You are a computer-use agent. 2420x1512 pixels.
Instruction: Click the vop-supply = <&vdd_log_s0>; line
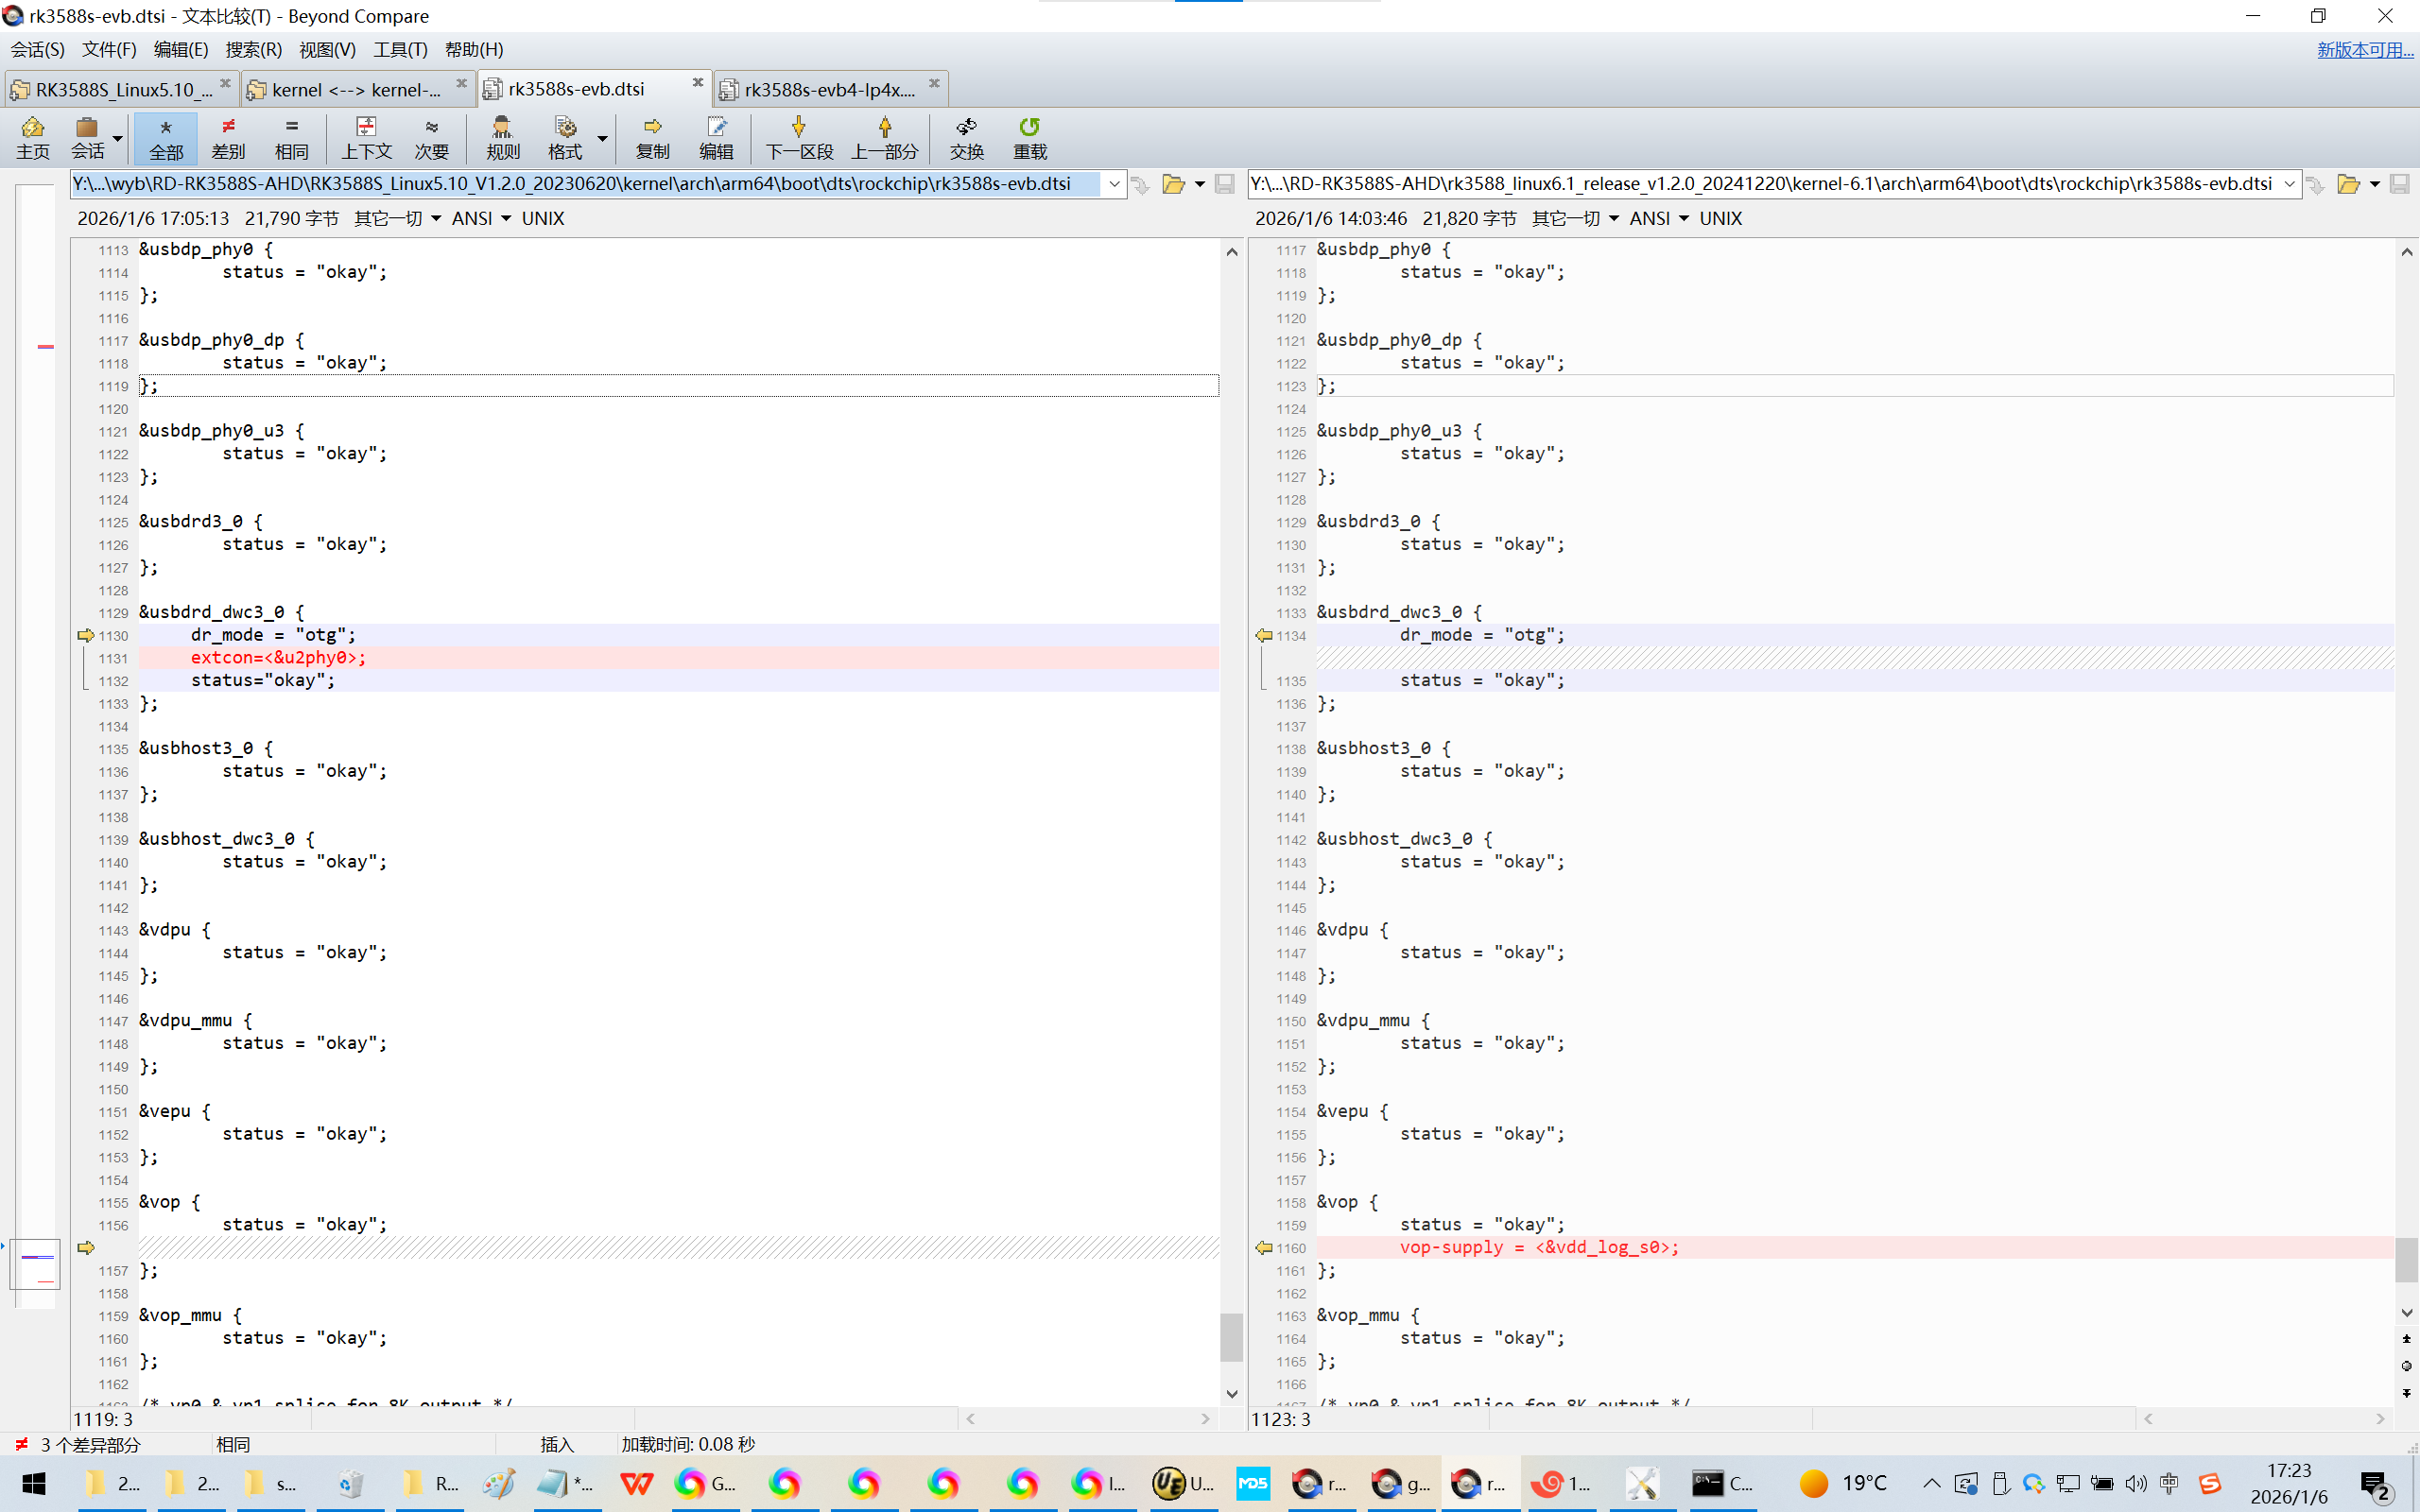pos(1854,1247)
